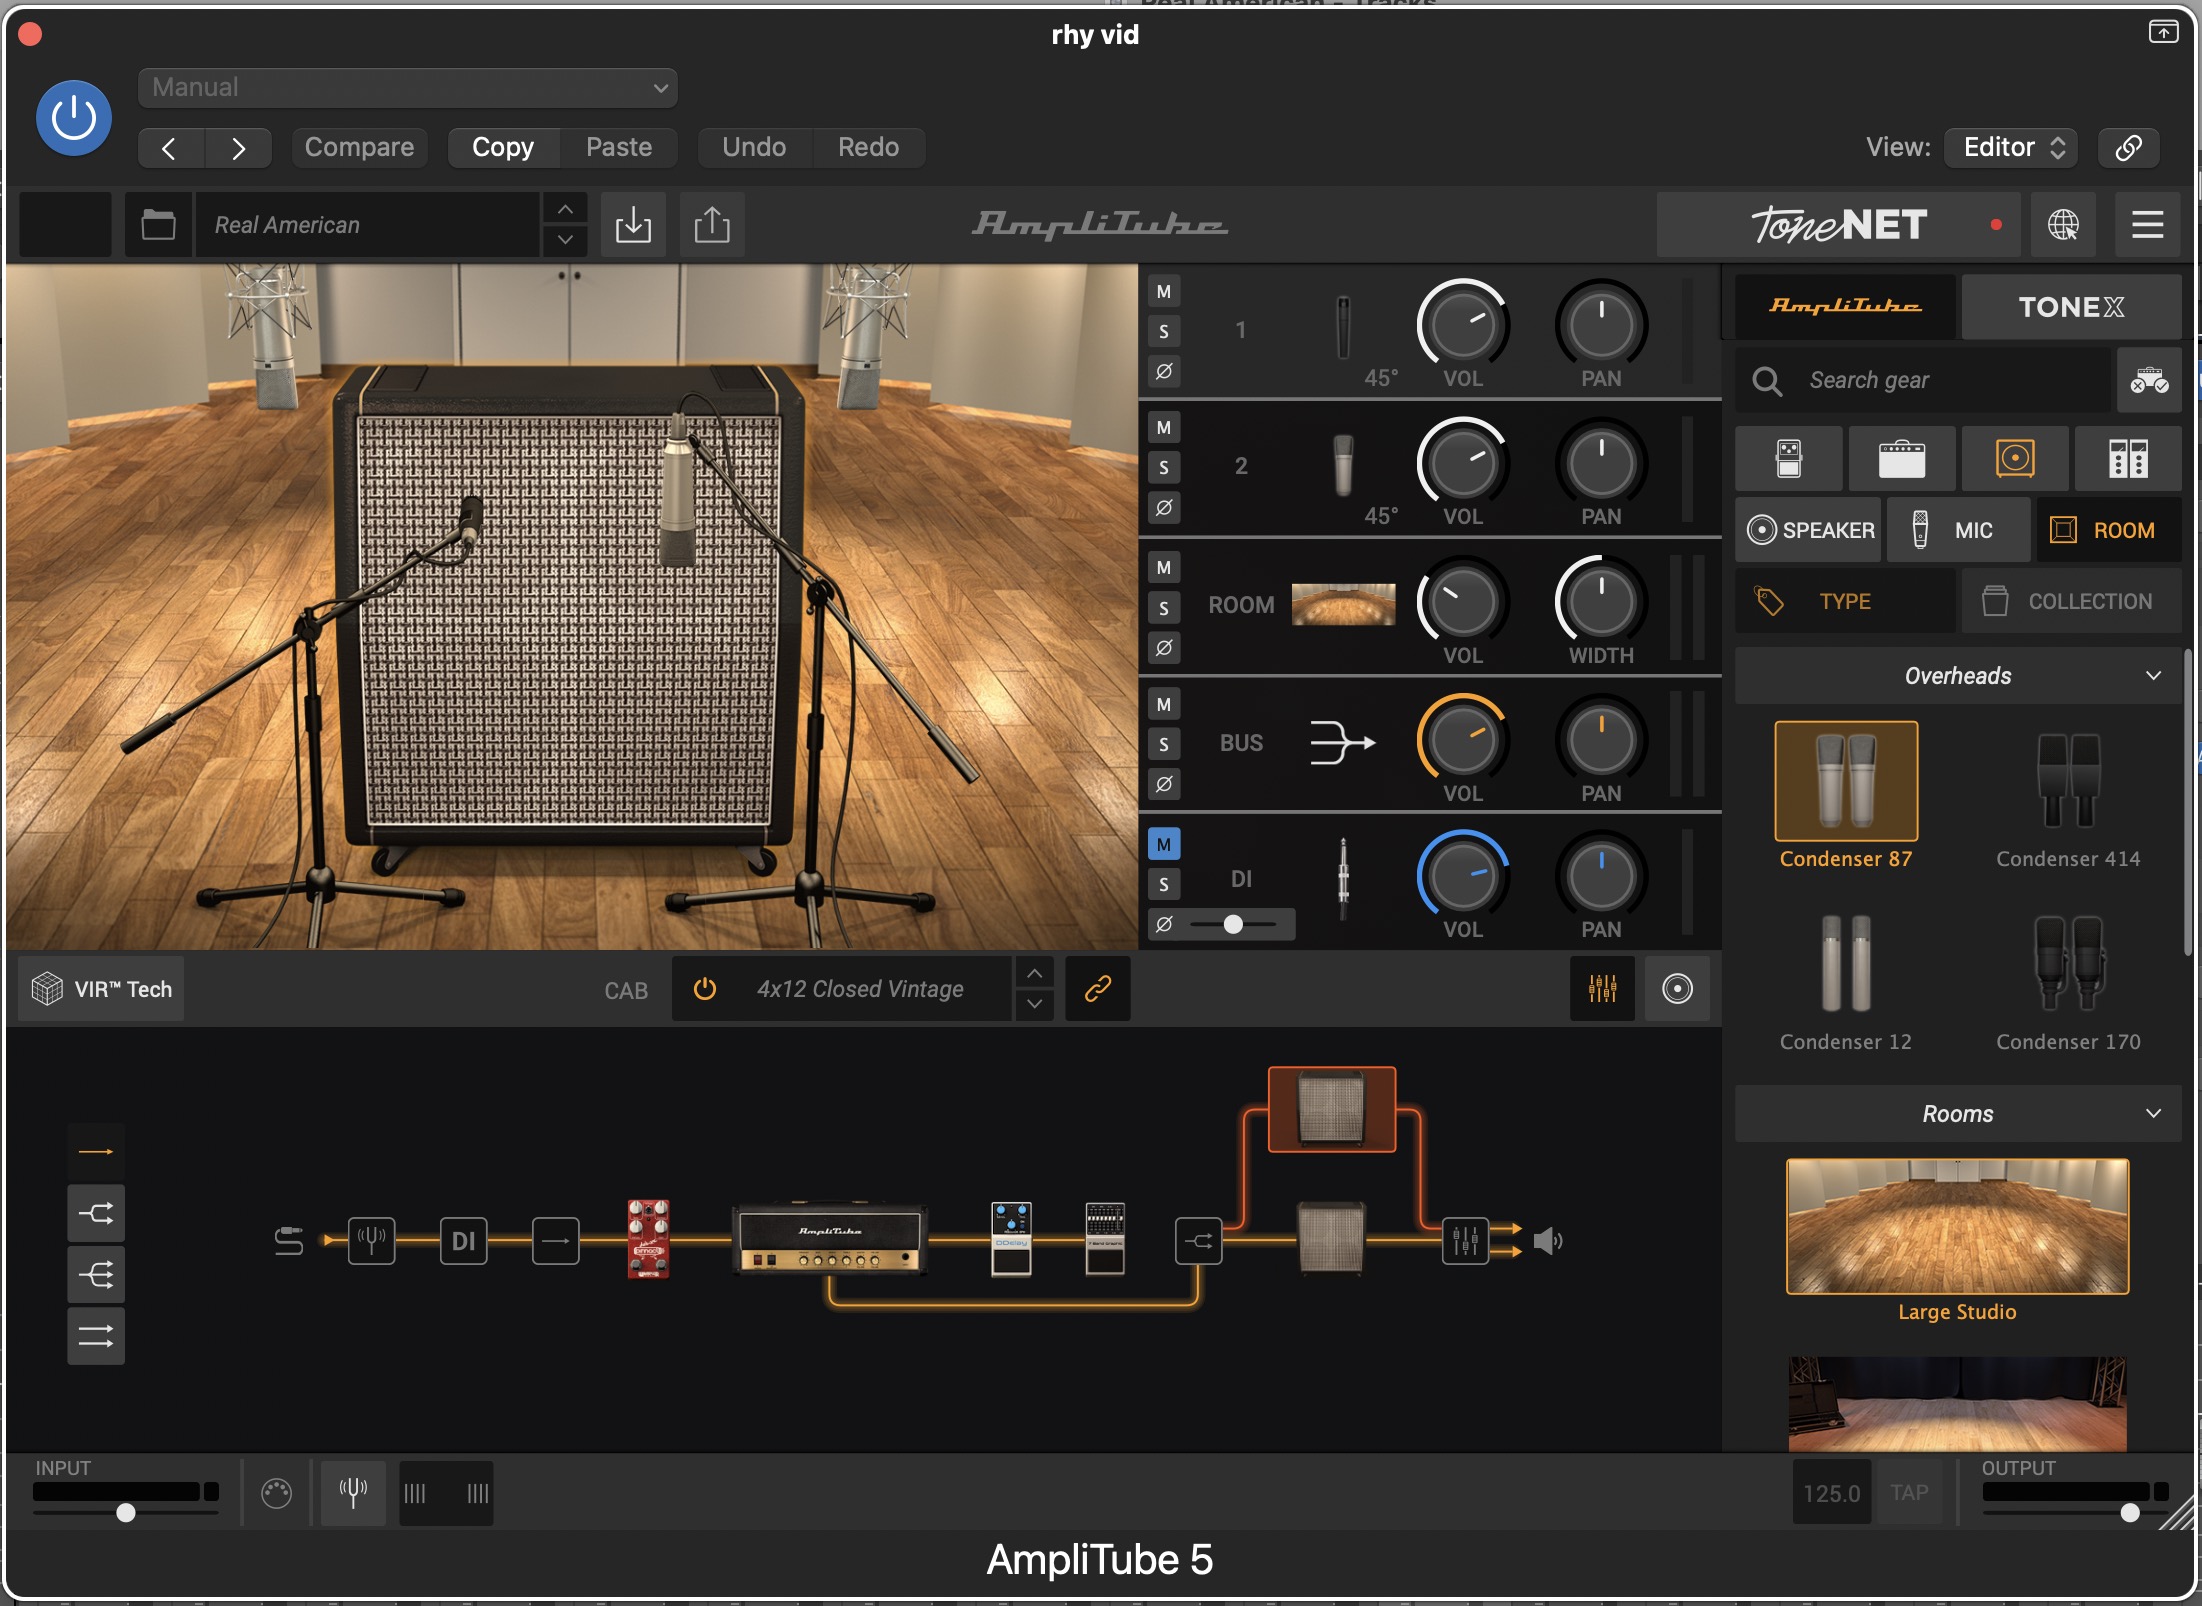The height and width of the screenshot is (1606, 2202).
Task: Click the mixer icon at chain output
Action: tap(1465, 1241)
